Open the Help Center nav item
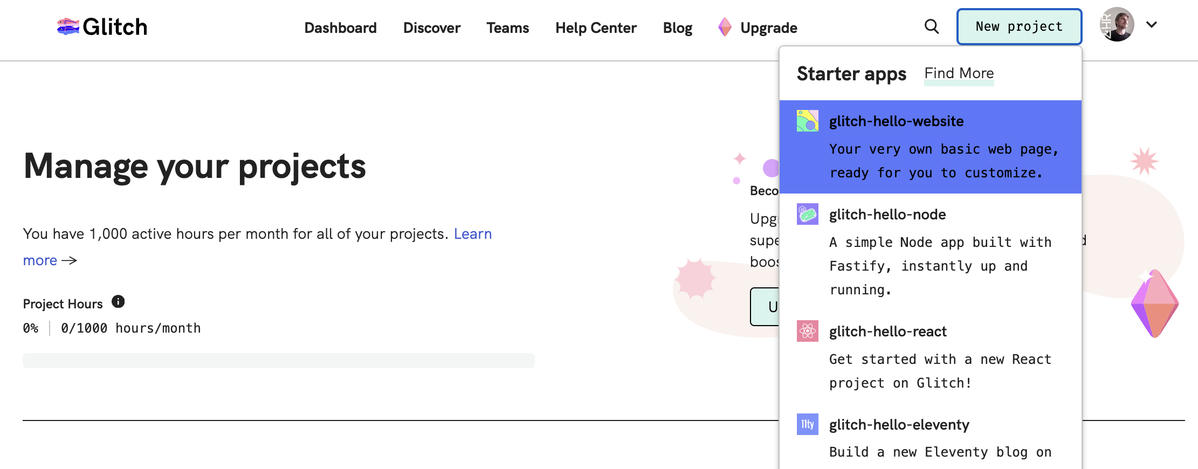Screen dimensions: 1198x469 pyautogui.click(x=596, y=28)
